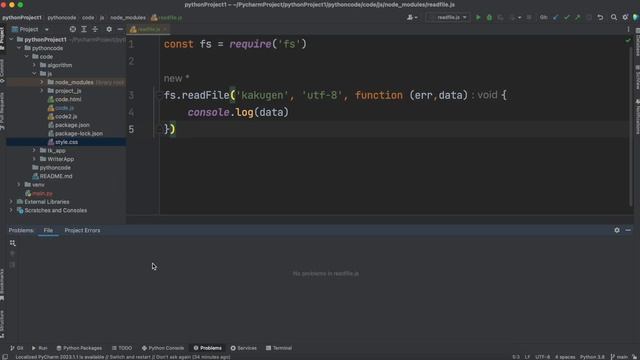Open code.html in the project tree
Viewport: 640px width, 360px height.
tap(68, 100)
